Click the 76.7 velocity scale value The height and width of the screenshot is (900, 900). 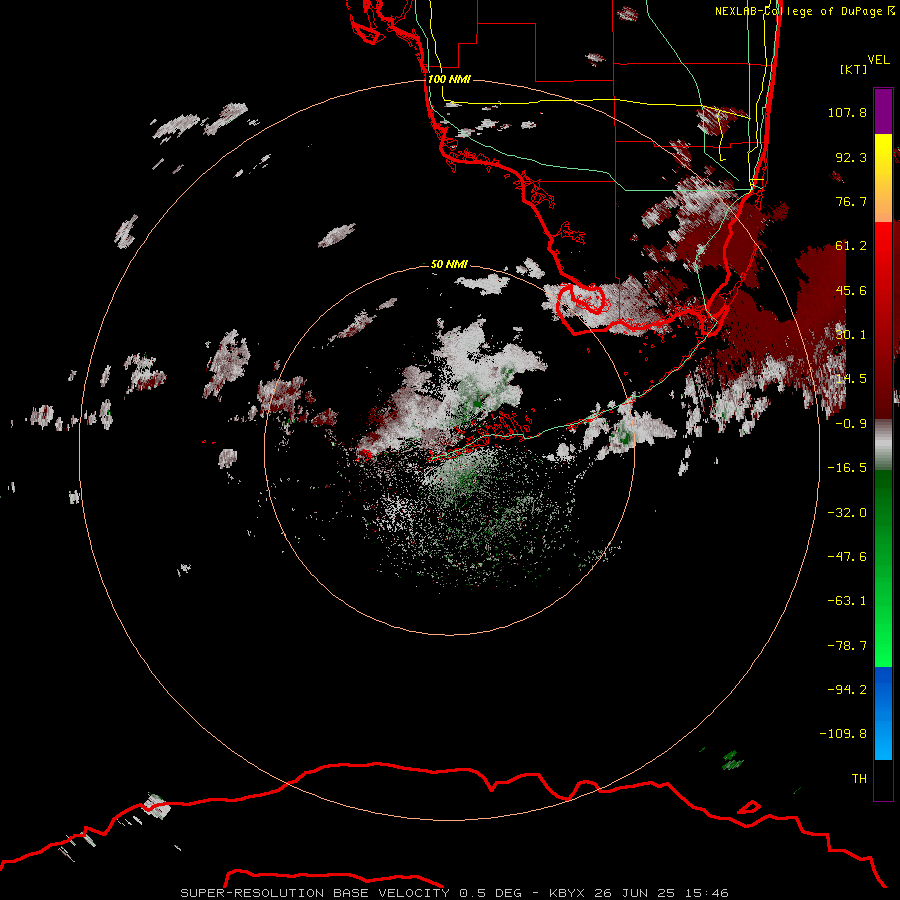851,201
